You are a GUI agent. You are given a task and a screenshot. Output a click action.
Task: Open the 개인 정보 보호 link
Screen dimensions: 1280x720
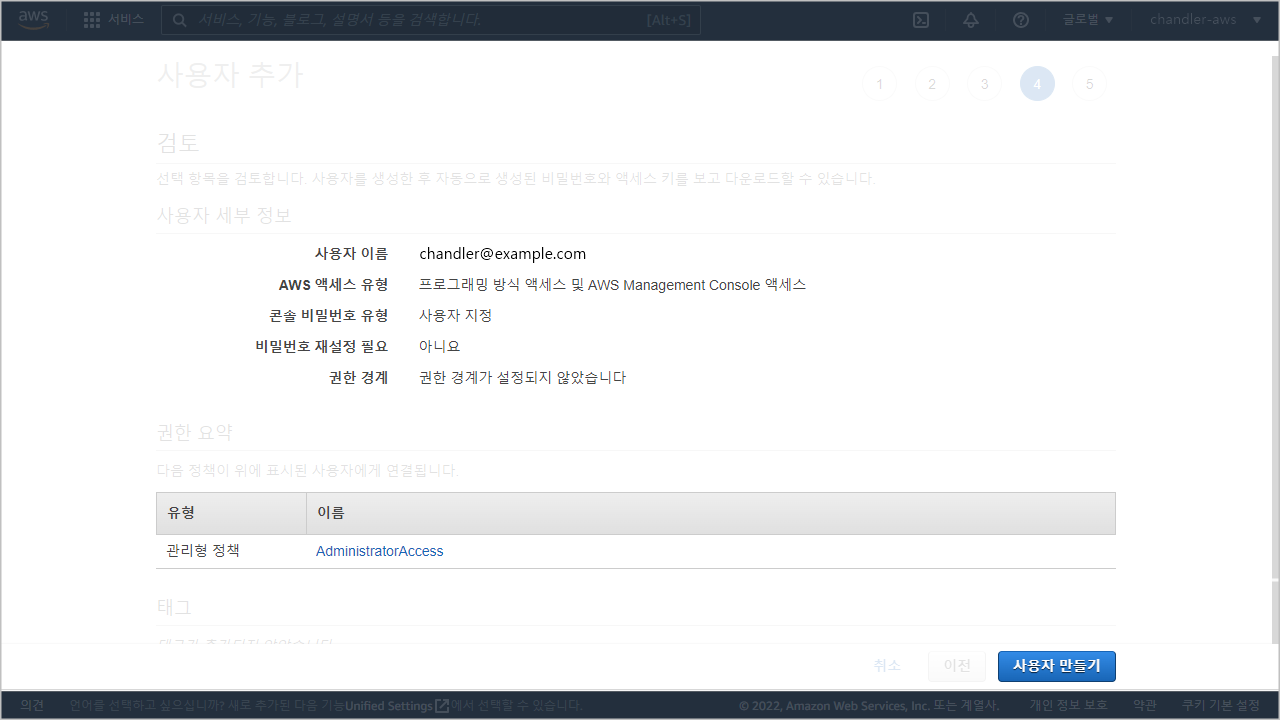[1069, 705]
